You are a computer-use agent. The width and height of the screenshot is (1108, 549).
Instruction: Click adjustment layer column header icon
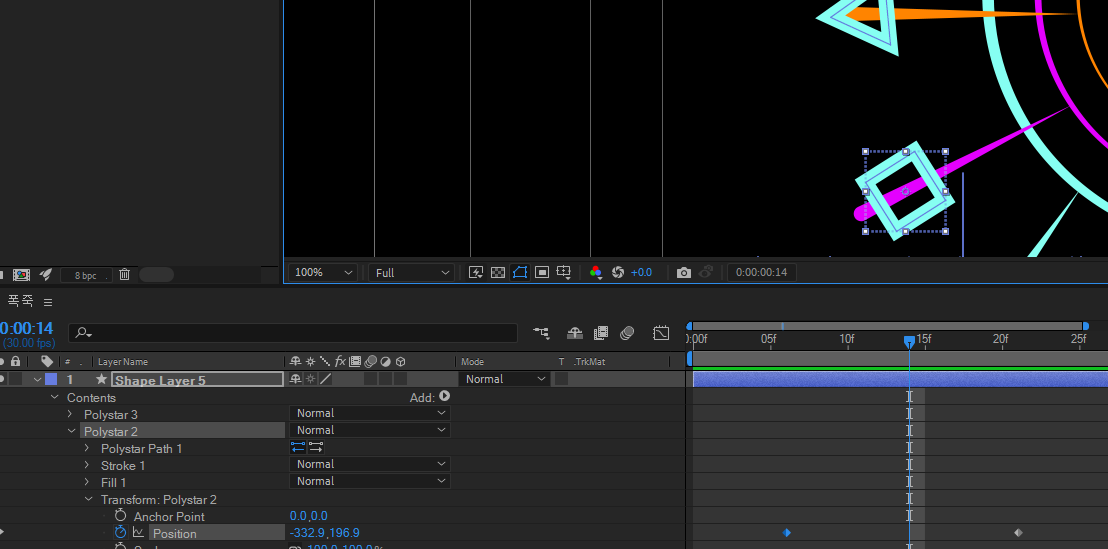385,362
